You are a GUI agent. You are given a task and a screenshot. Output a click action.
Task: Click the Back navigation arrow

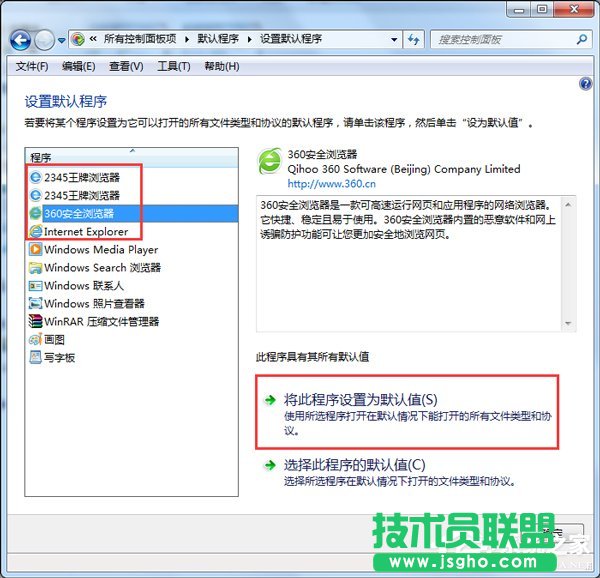(x=20, y=39)
